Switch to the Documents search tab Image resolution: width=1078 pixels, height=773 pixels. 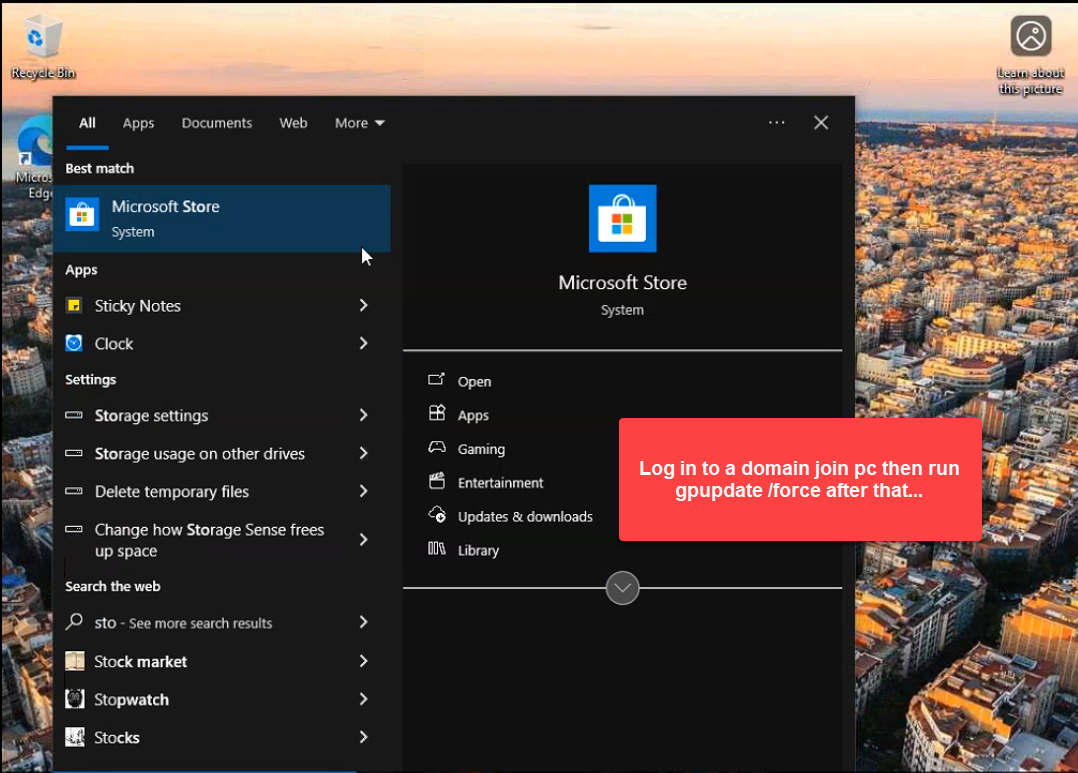[217, 123]
